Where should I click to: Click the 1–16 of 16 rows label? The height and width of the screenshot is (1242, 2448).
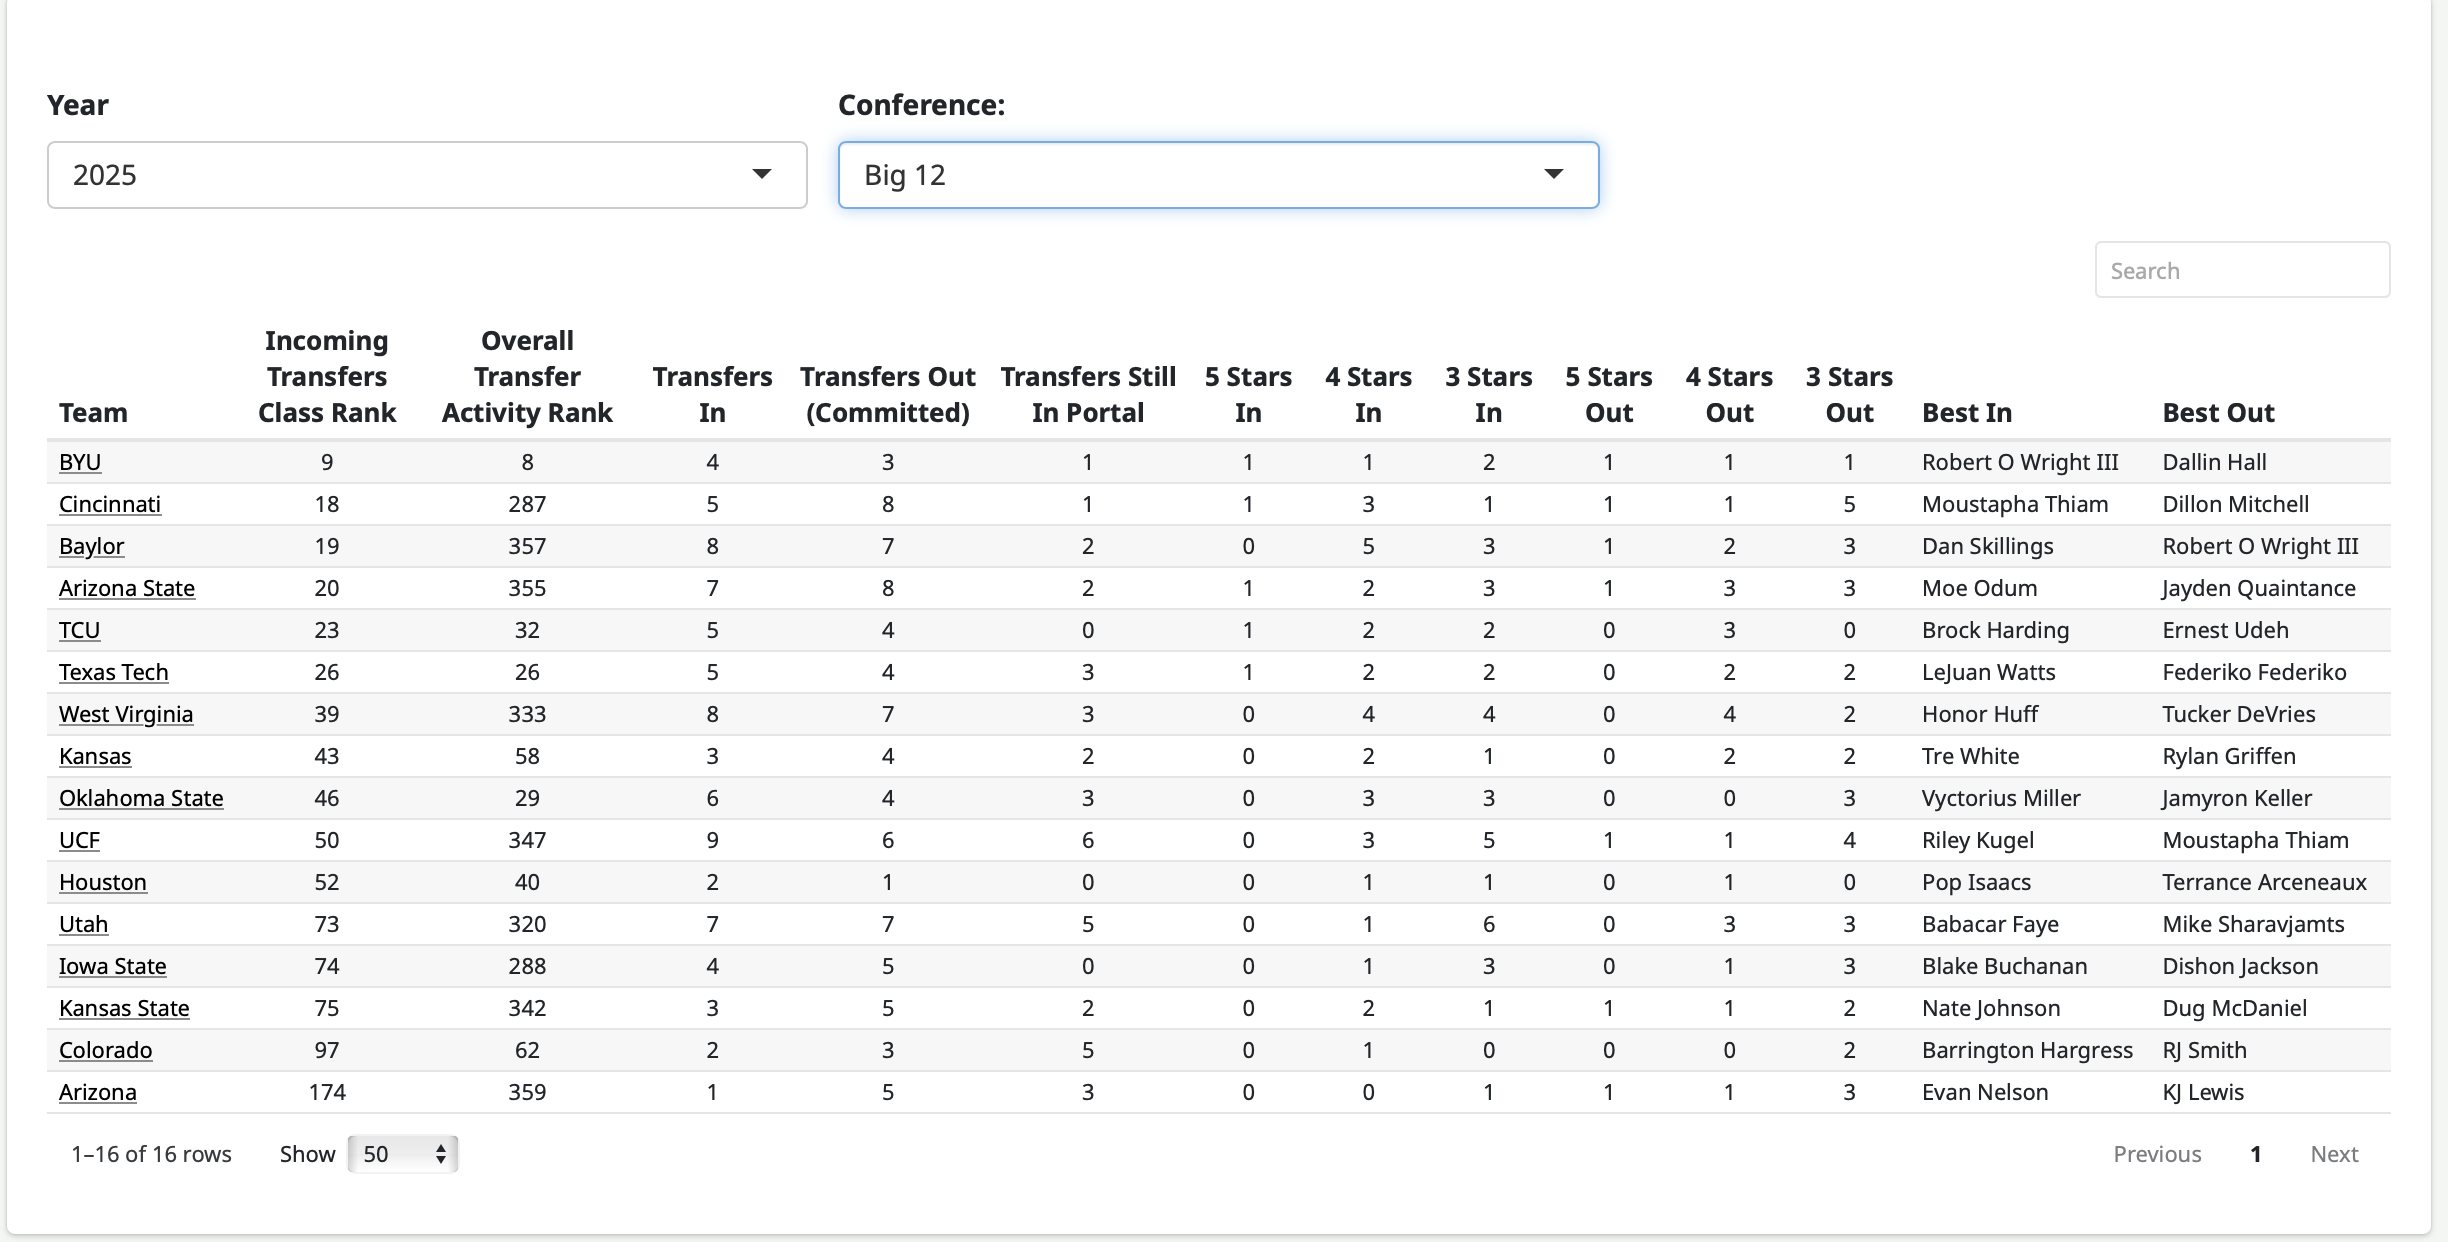pos(151,1154)
